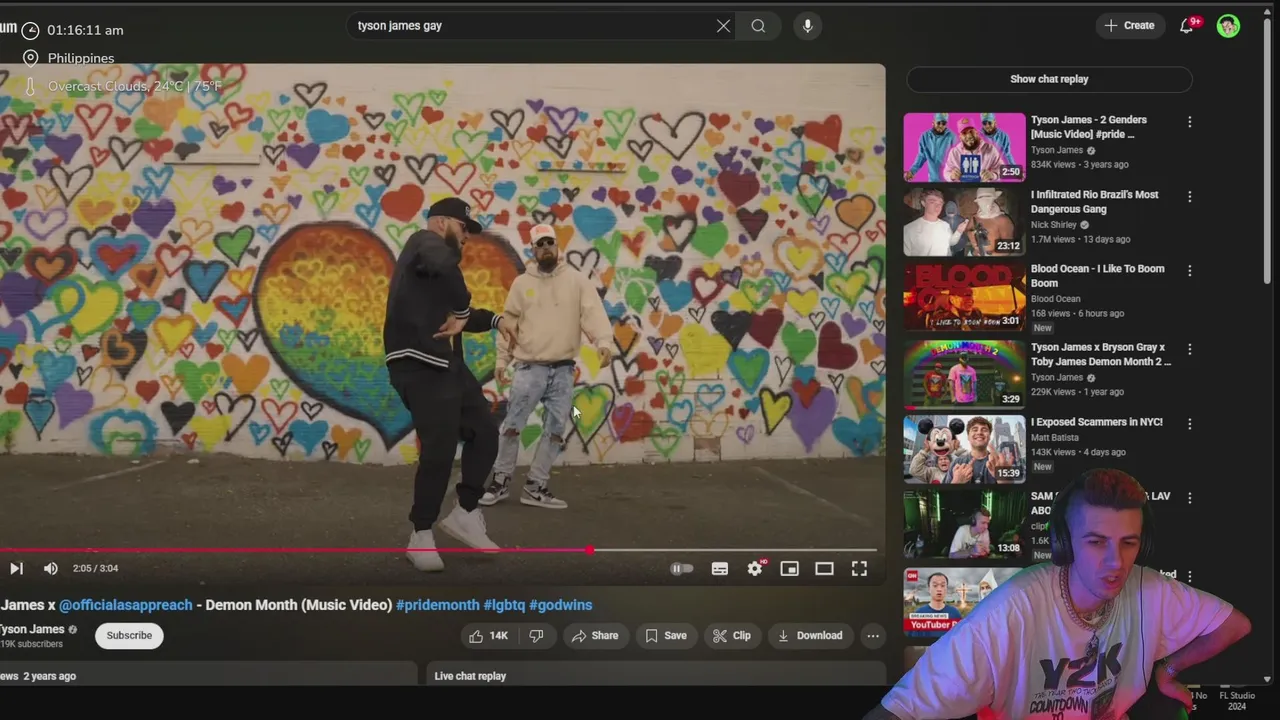Toggle the autoplay switch in player
This screenshot has width=1280, height=720.
pyautogui.click(x=681, y=568)
